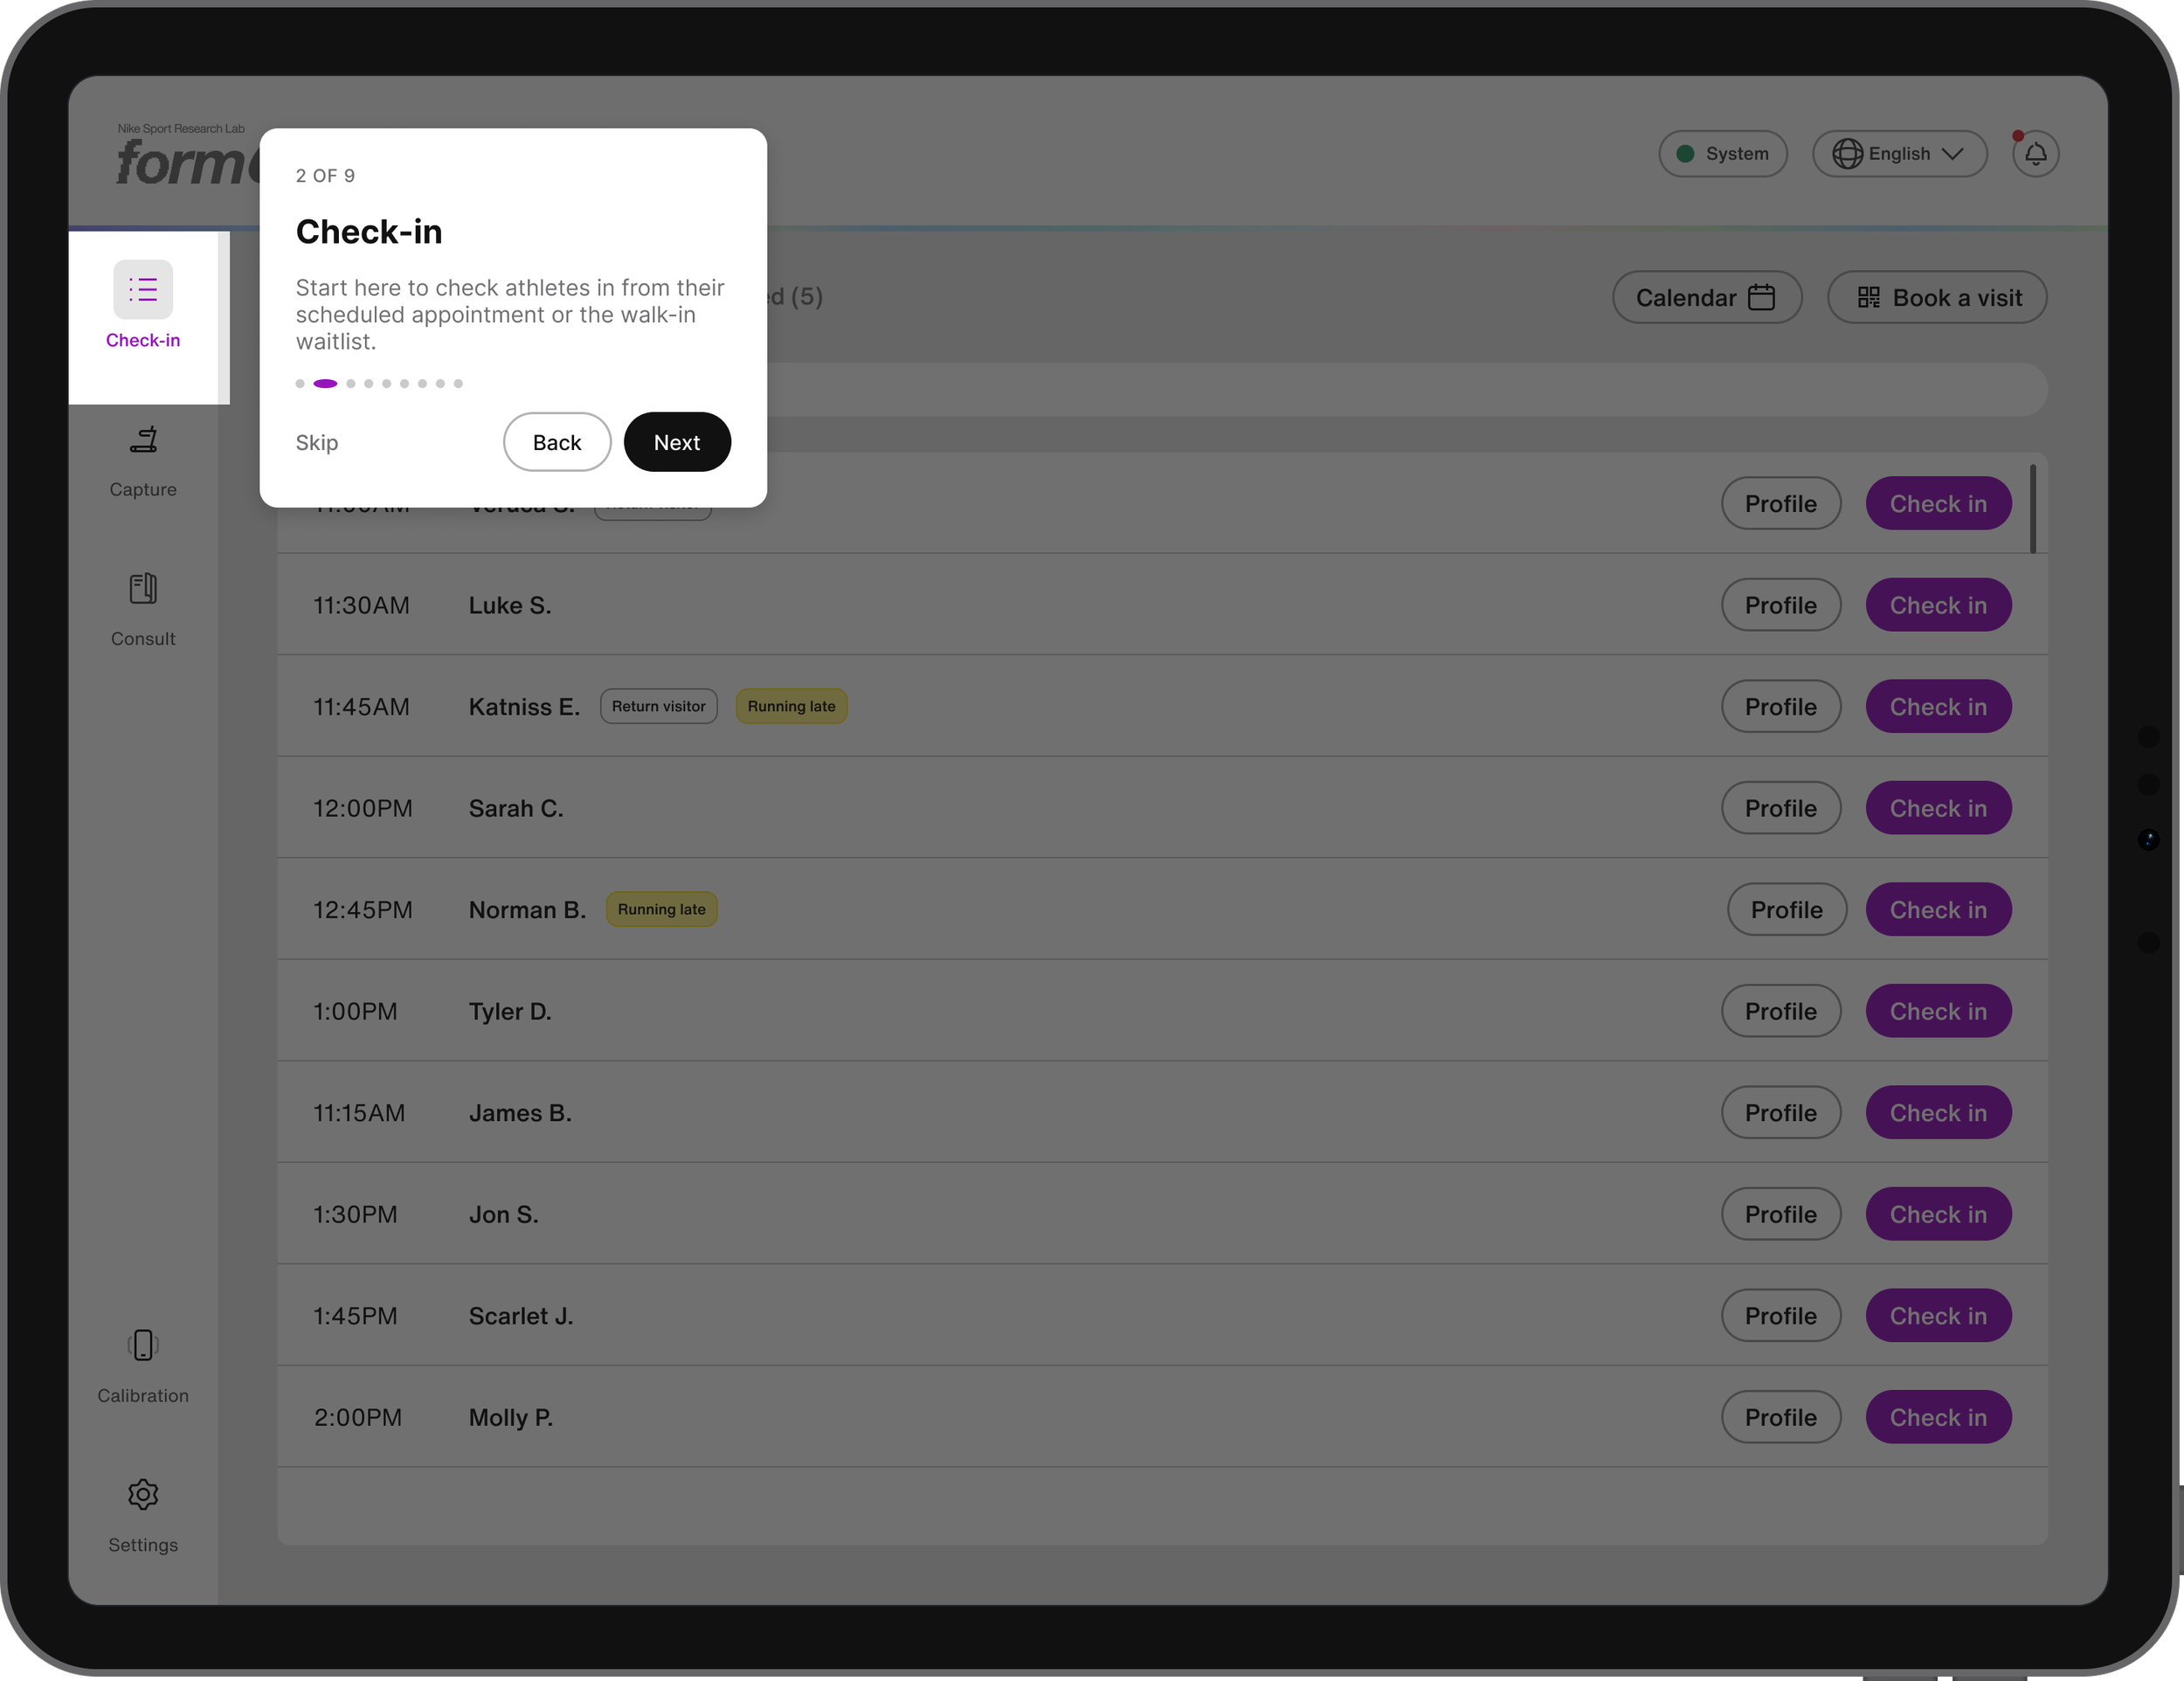Open the Consult sidebar section
This screenshot has height=1681, width=2184.
143,610
